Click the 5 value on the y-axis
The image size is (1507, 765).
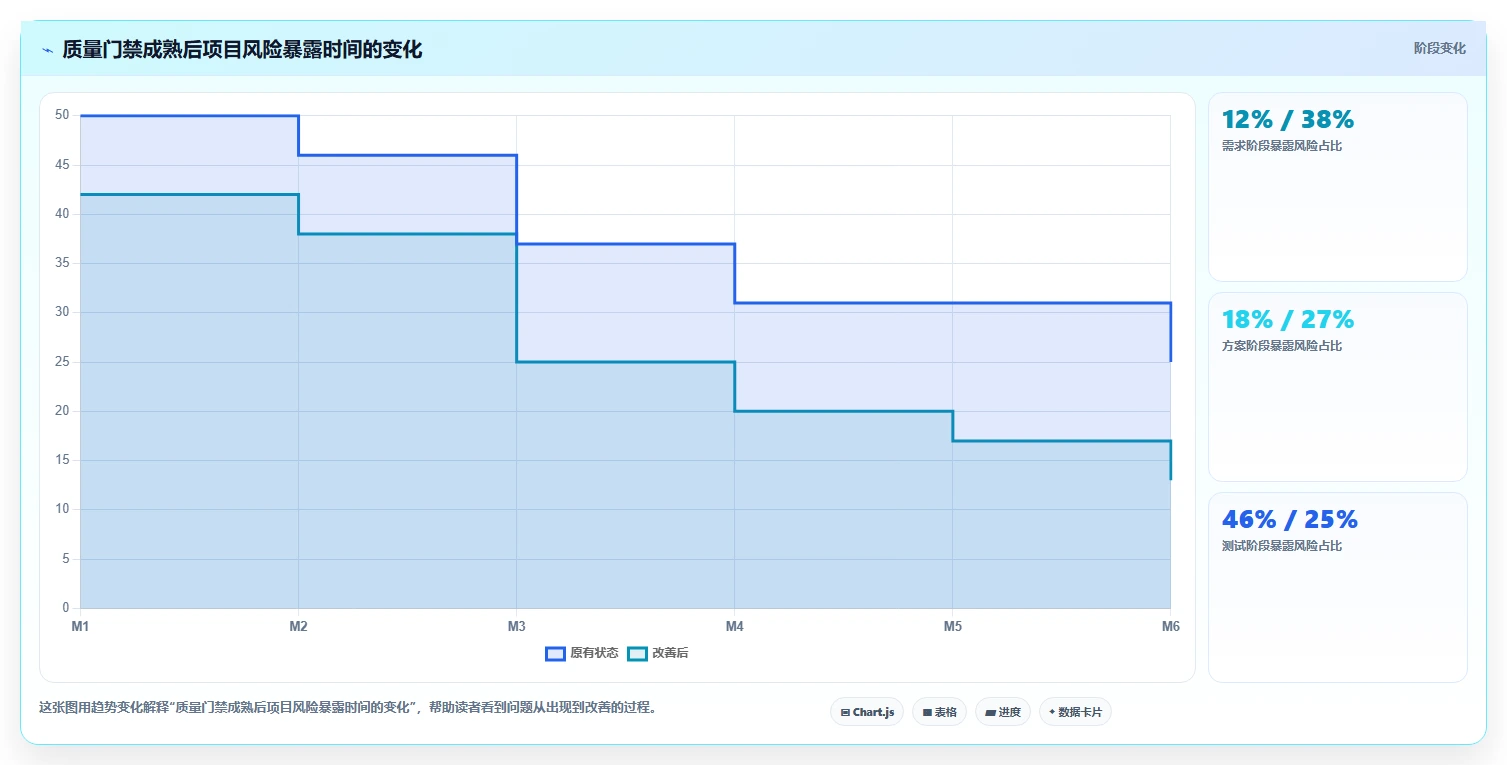click(x=66, y=559)
